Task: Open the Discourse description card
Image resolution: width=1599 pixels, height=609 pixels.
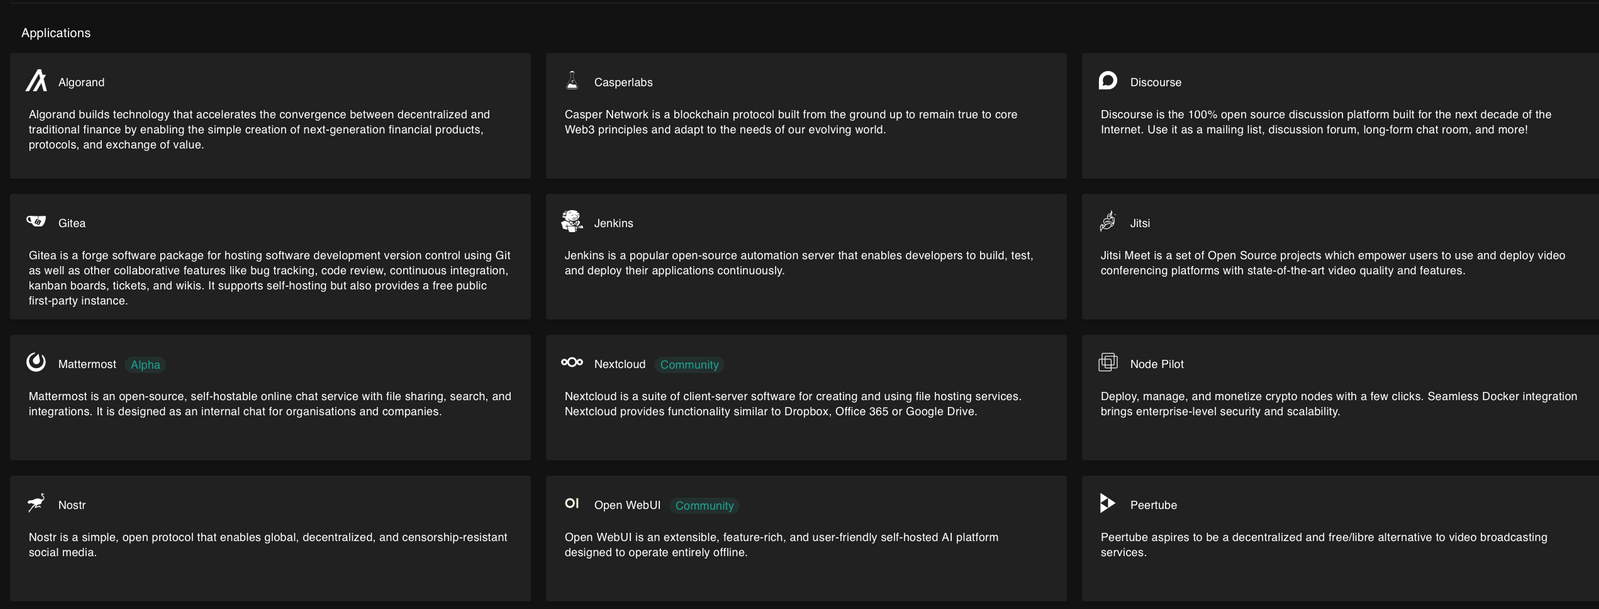Action: (1325, 122)
